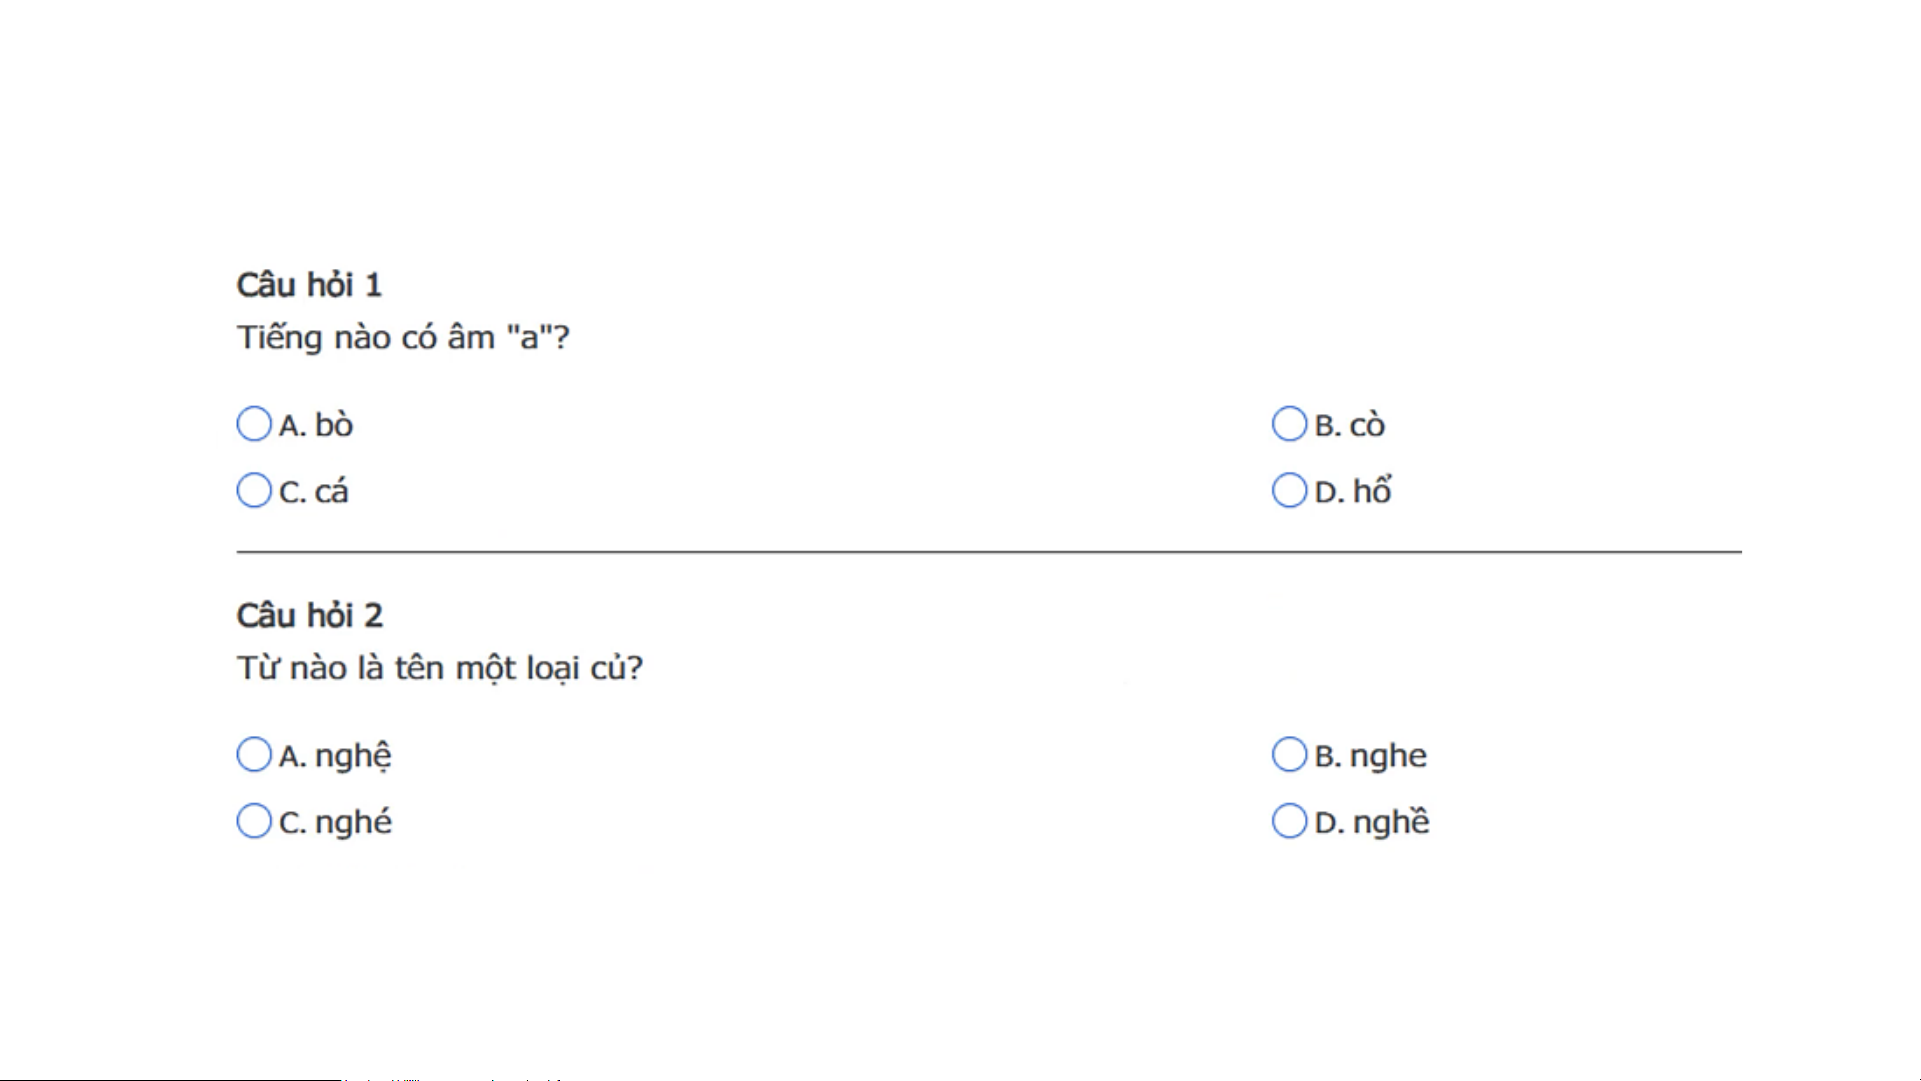This screenshot has width=1921, height=1081.
Task: Click the 'cá' answer text
Action: point(332,492)
